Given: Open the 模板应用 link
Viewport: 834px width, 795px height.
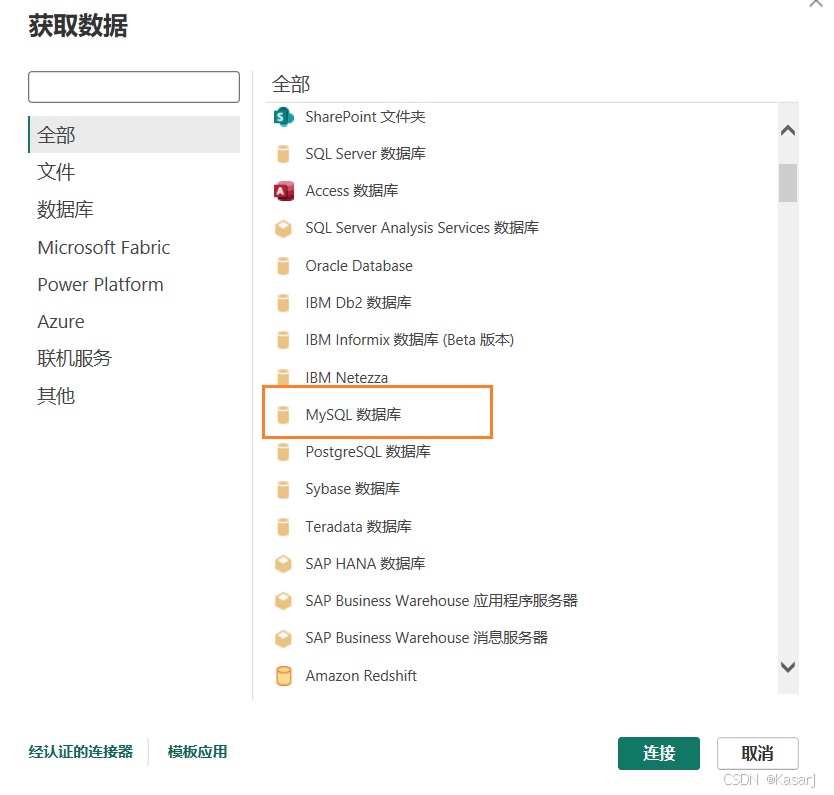Looking at the screenshot, I should point(197,752).
